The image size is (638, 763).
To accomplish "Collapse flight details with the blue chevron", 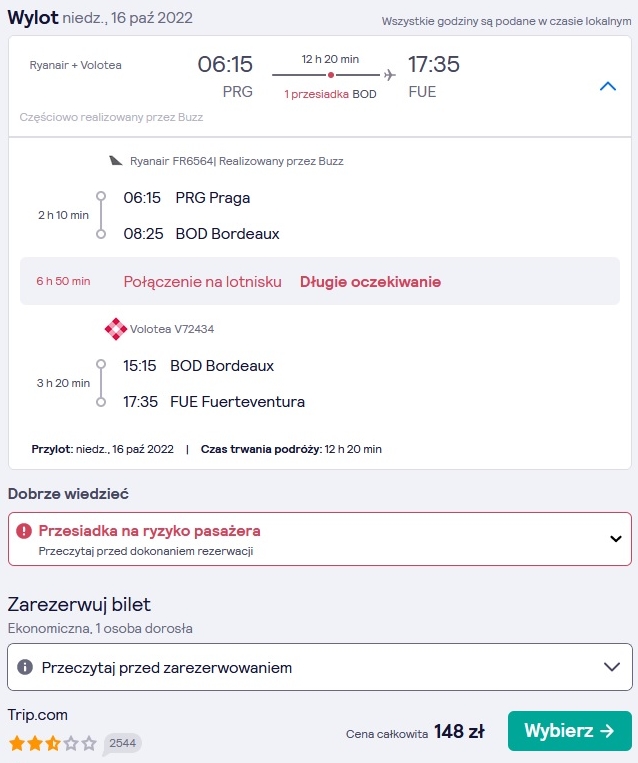I will 608,87.
